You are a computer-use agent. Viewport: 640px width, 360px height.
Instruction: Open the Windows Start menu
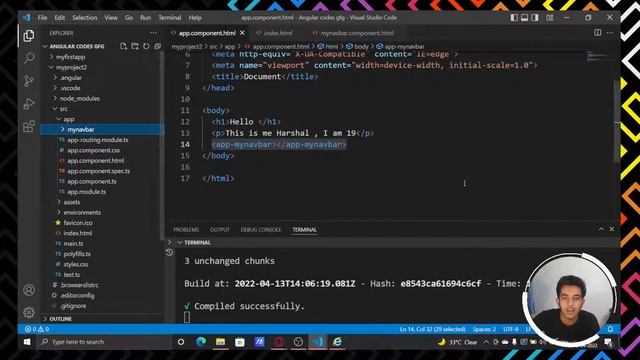tap(27, 342)
